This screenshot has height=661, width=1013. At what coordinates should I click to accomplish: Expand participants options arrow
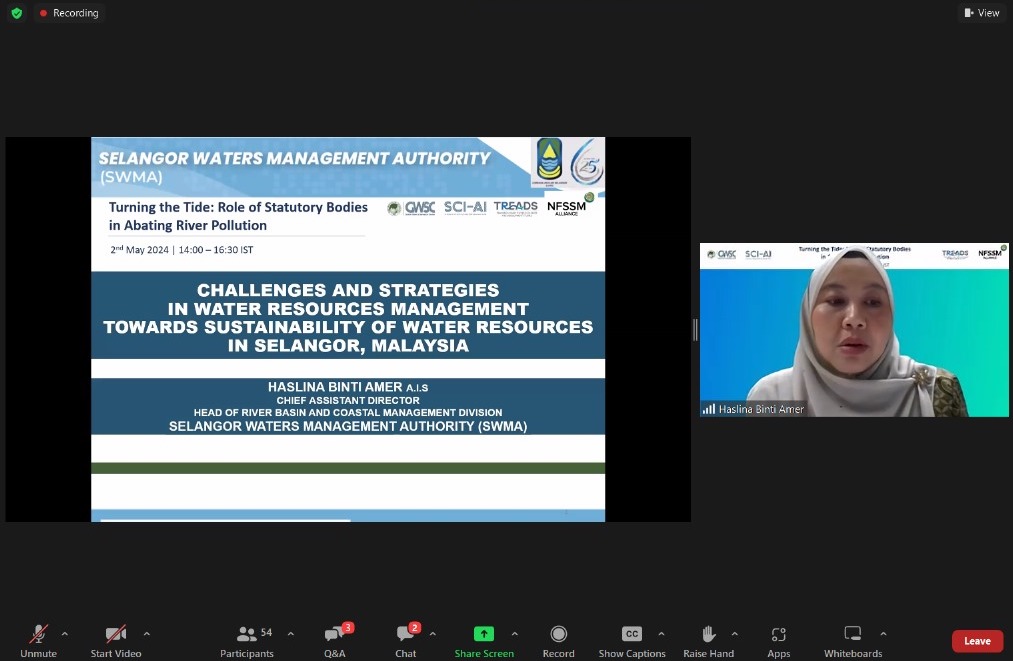tap(291, 634)
